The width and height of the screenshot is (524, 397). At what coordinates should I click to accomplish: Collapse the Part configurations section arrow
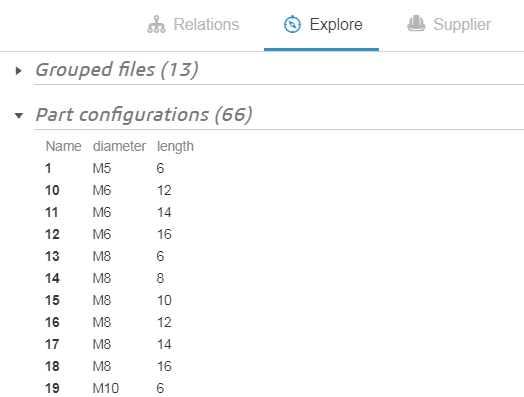click(x=19, y=116)
